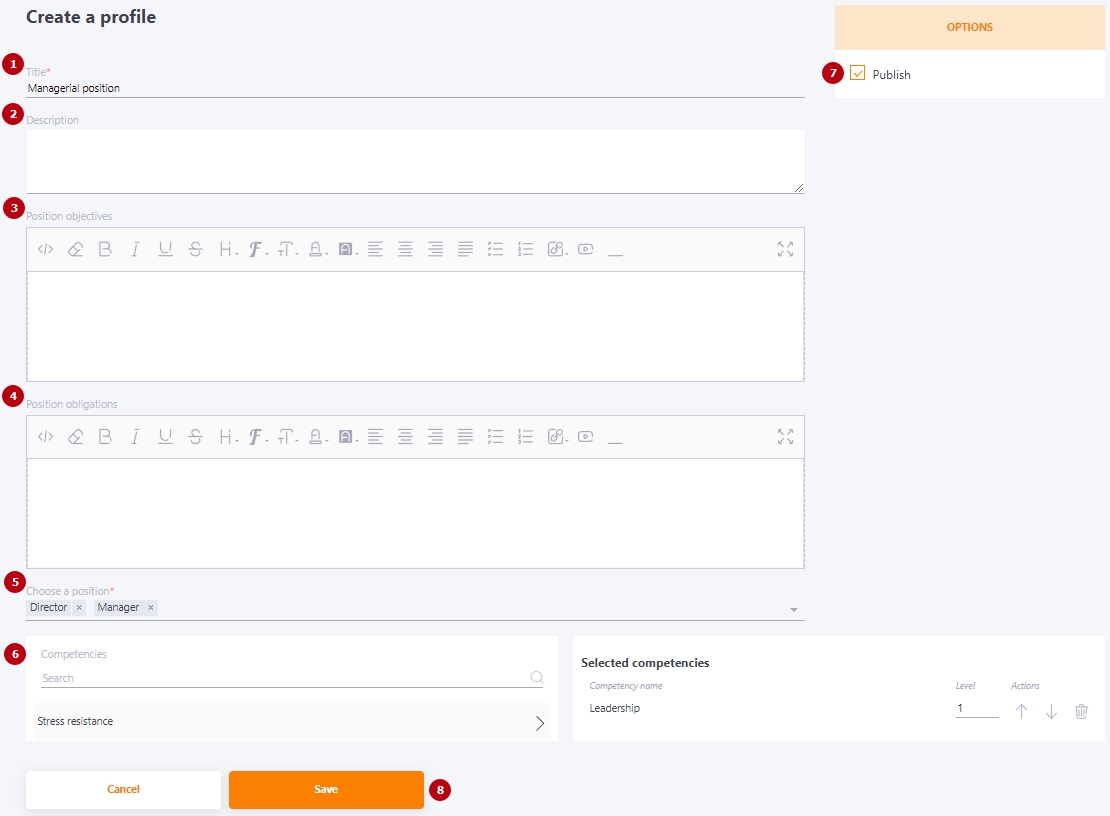Click inside the Description text area

[x=416, y=161]
